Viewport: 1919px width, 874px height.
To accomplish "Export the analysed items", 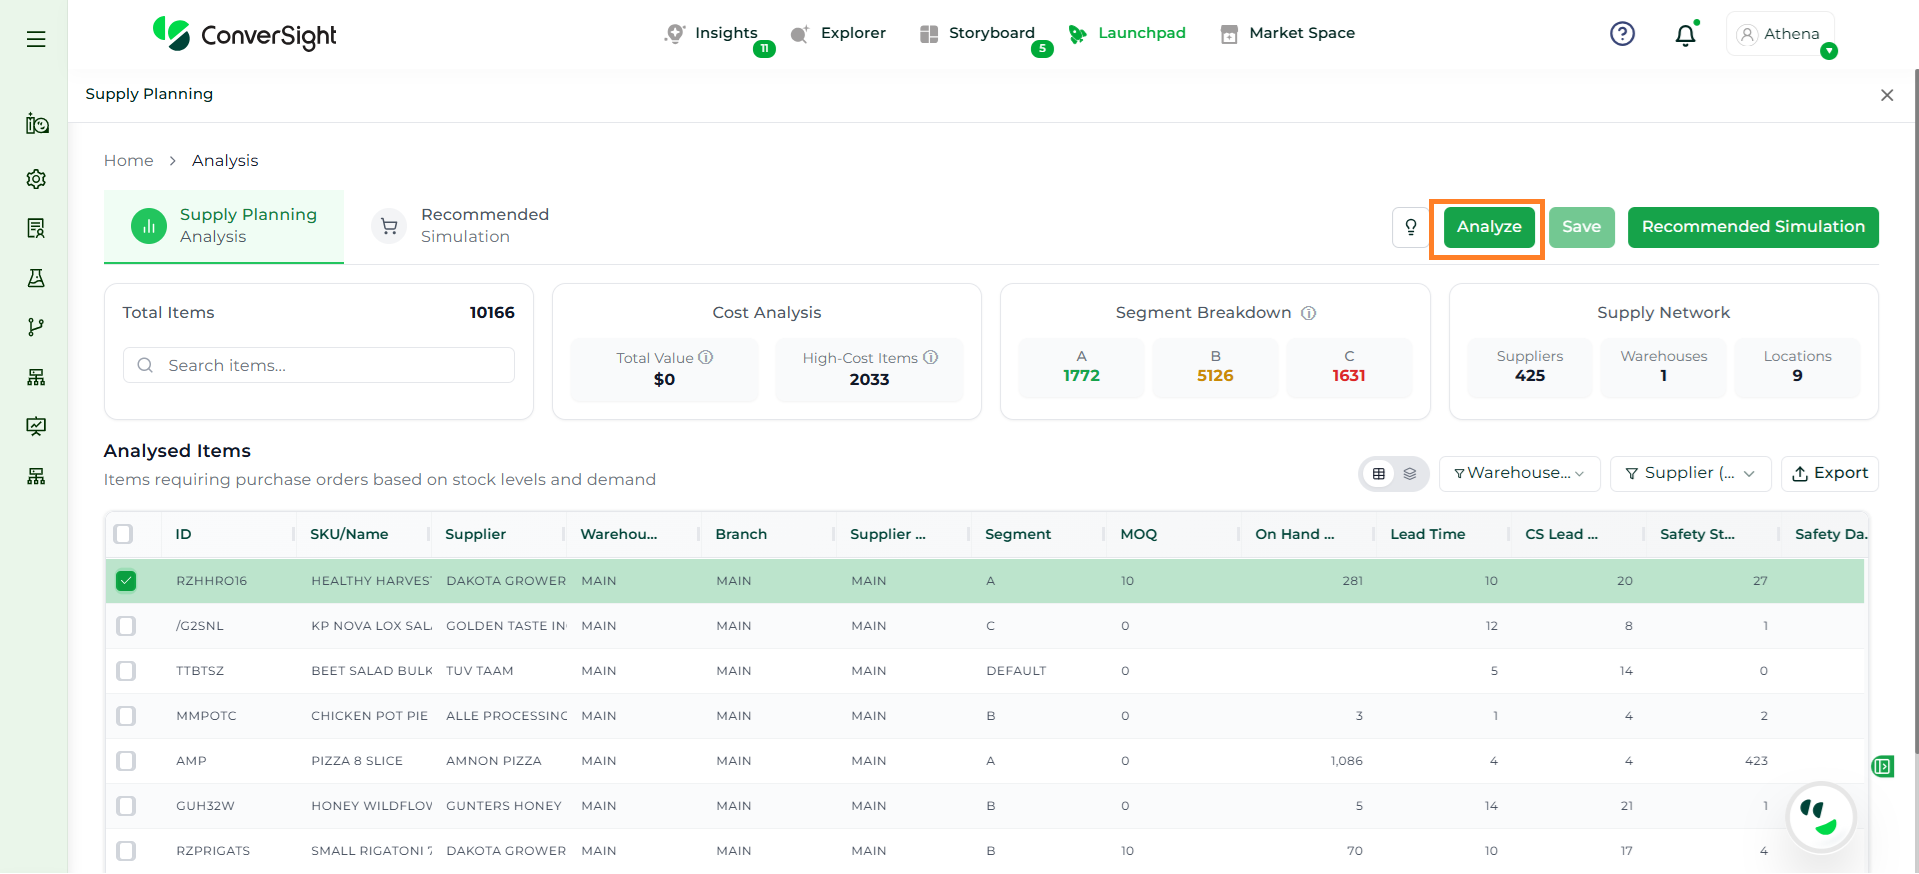I will 1829,474.
